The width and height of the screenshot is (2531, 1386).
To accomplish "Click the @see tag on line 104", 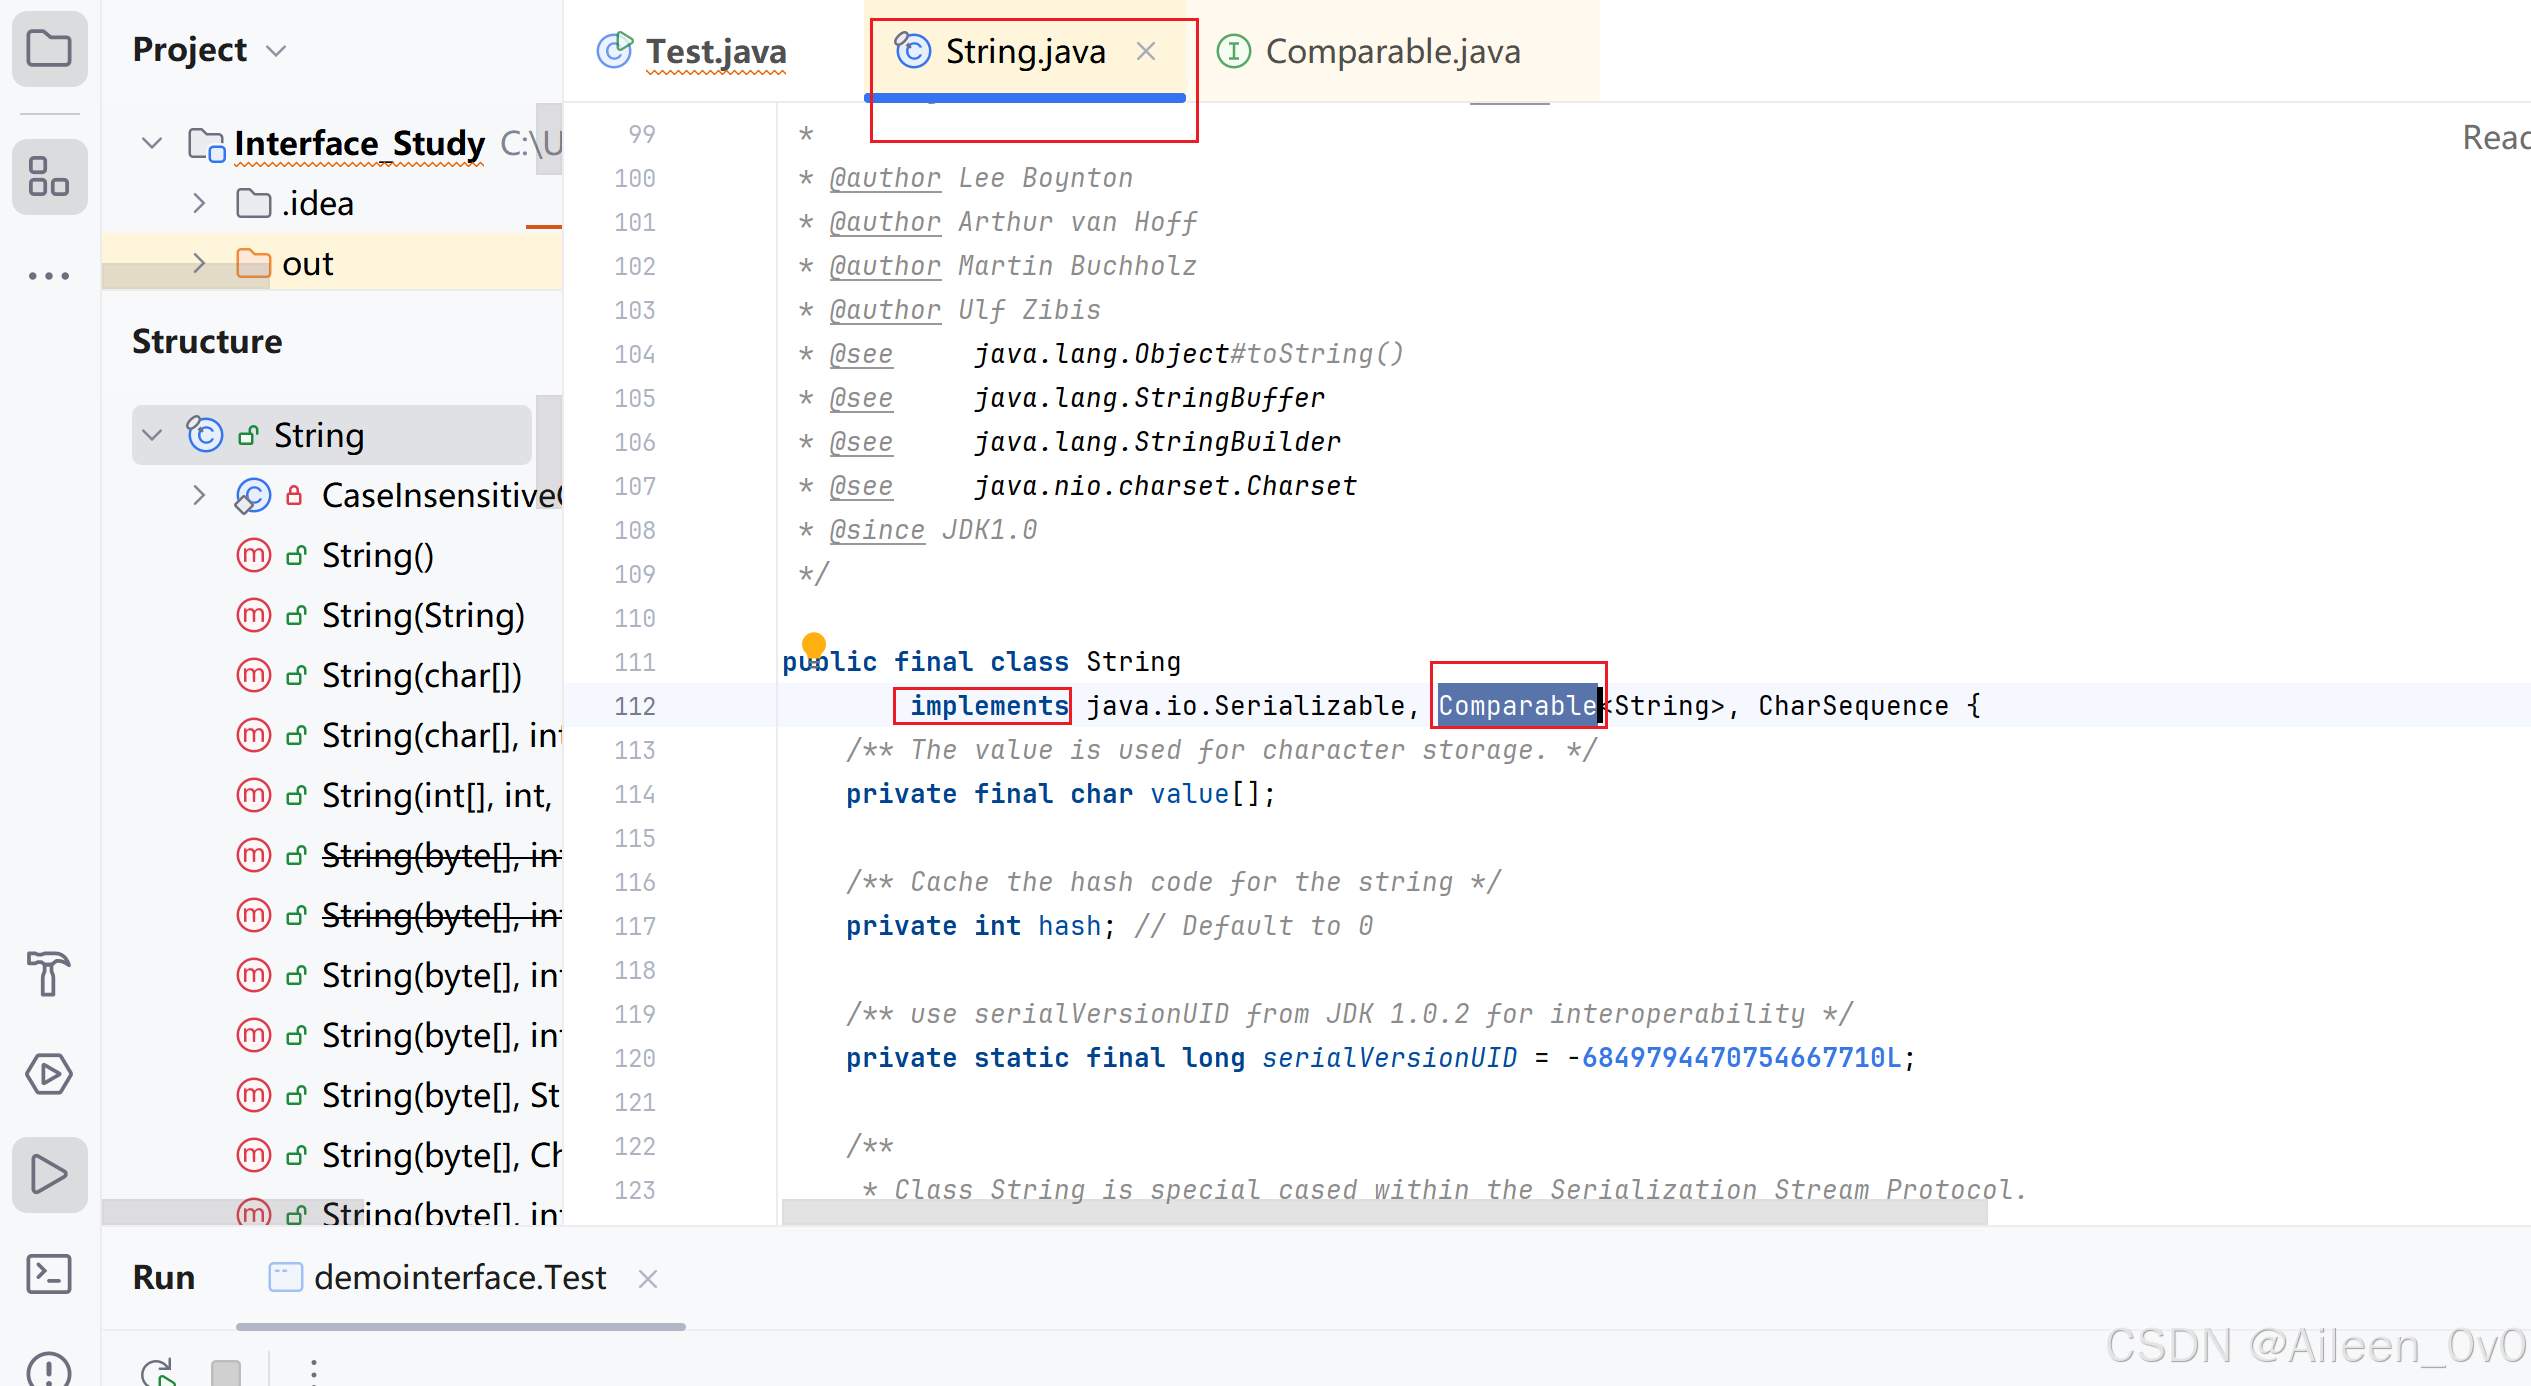I will tap(861, 354).
